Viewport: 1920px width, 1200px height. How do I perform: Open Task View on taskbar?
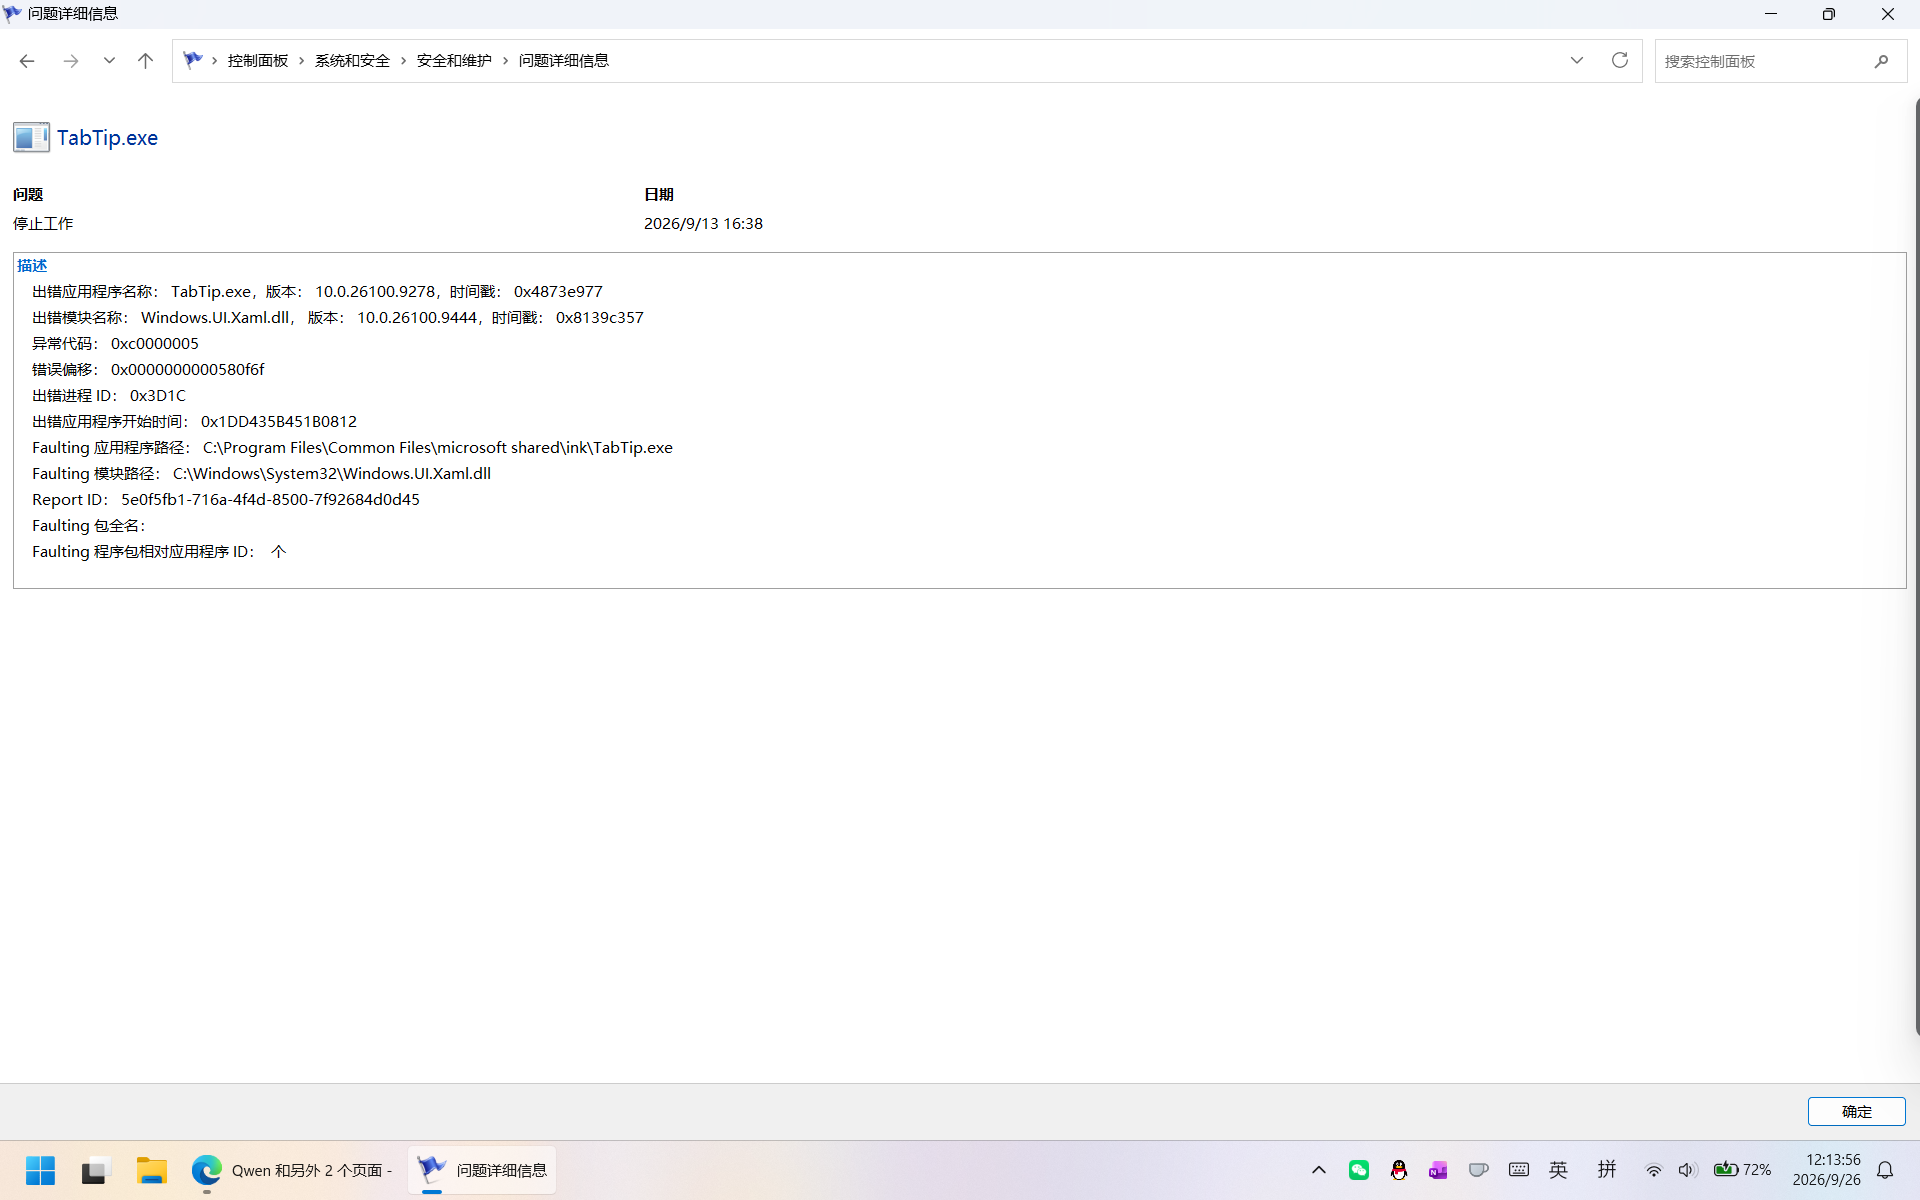click(95, 1170)
